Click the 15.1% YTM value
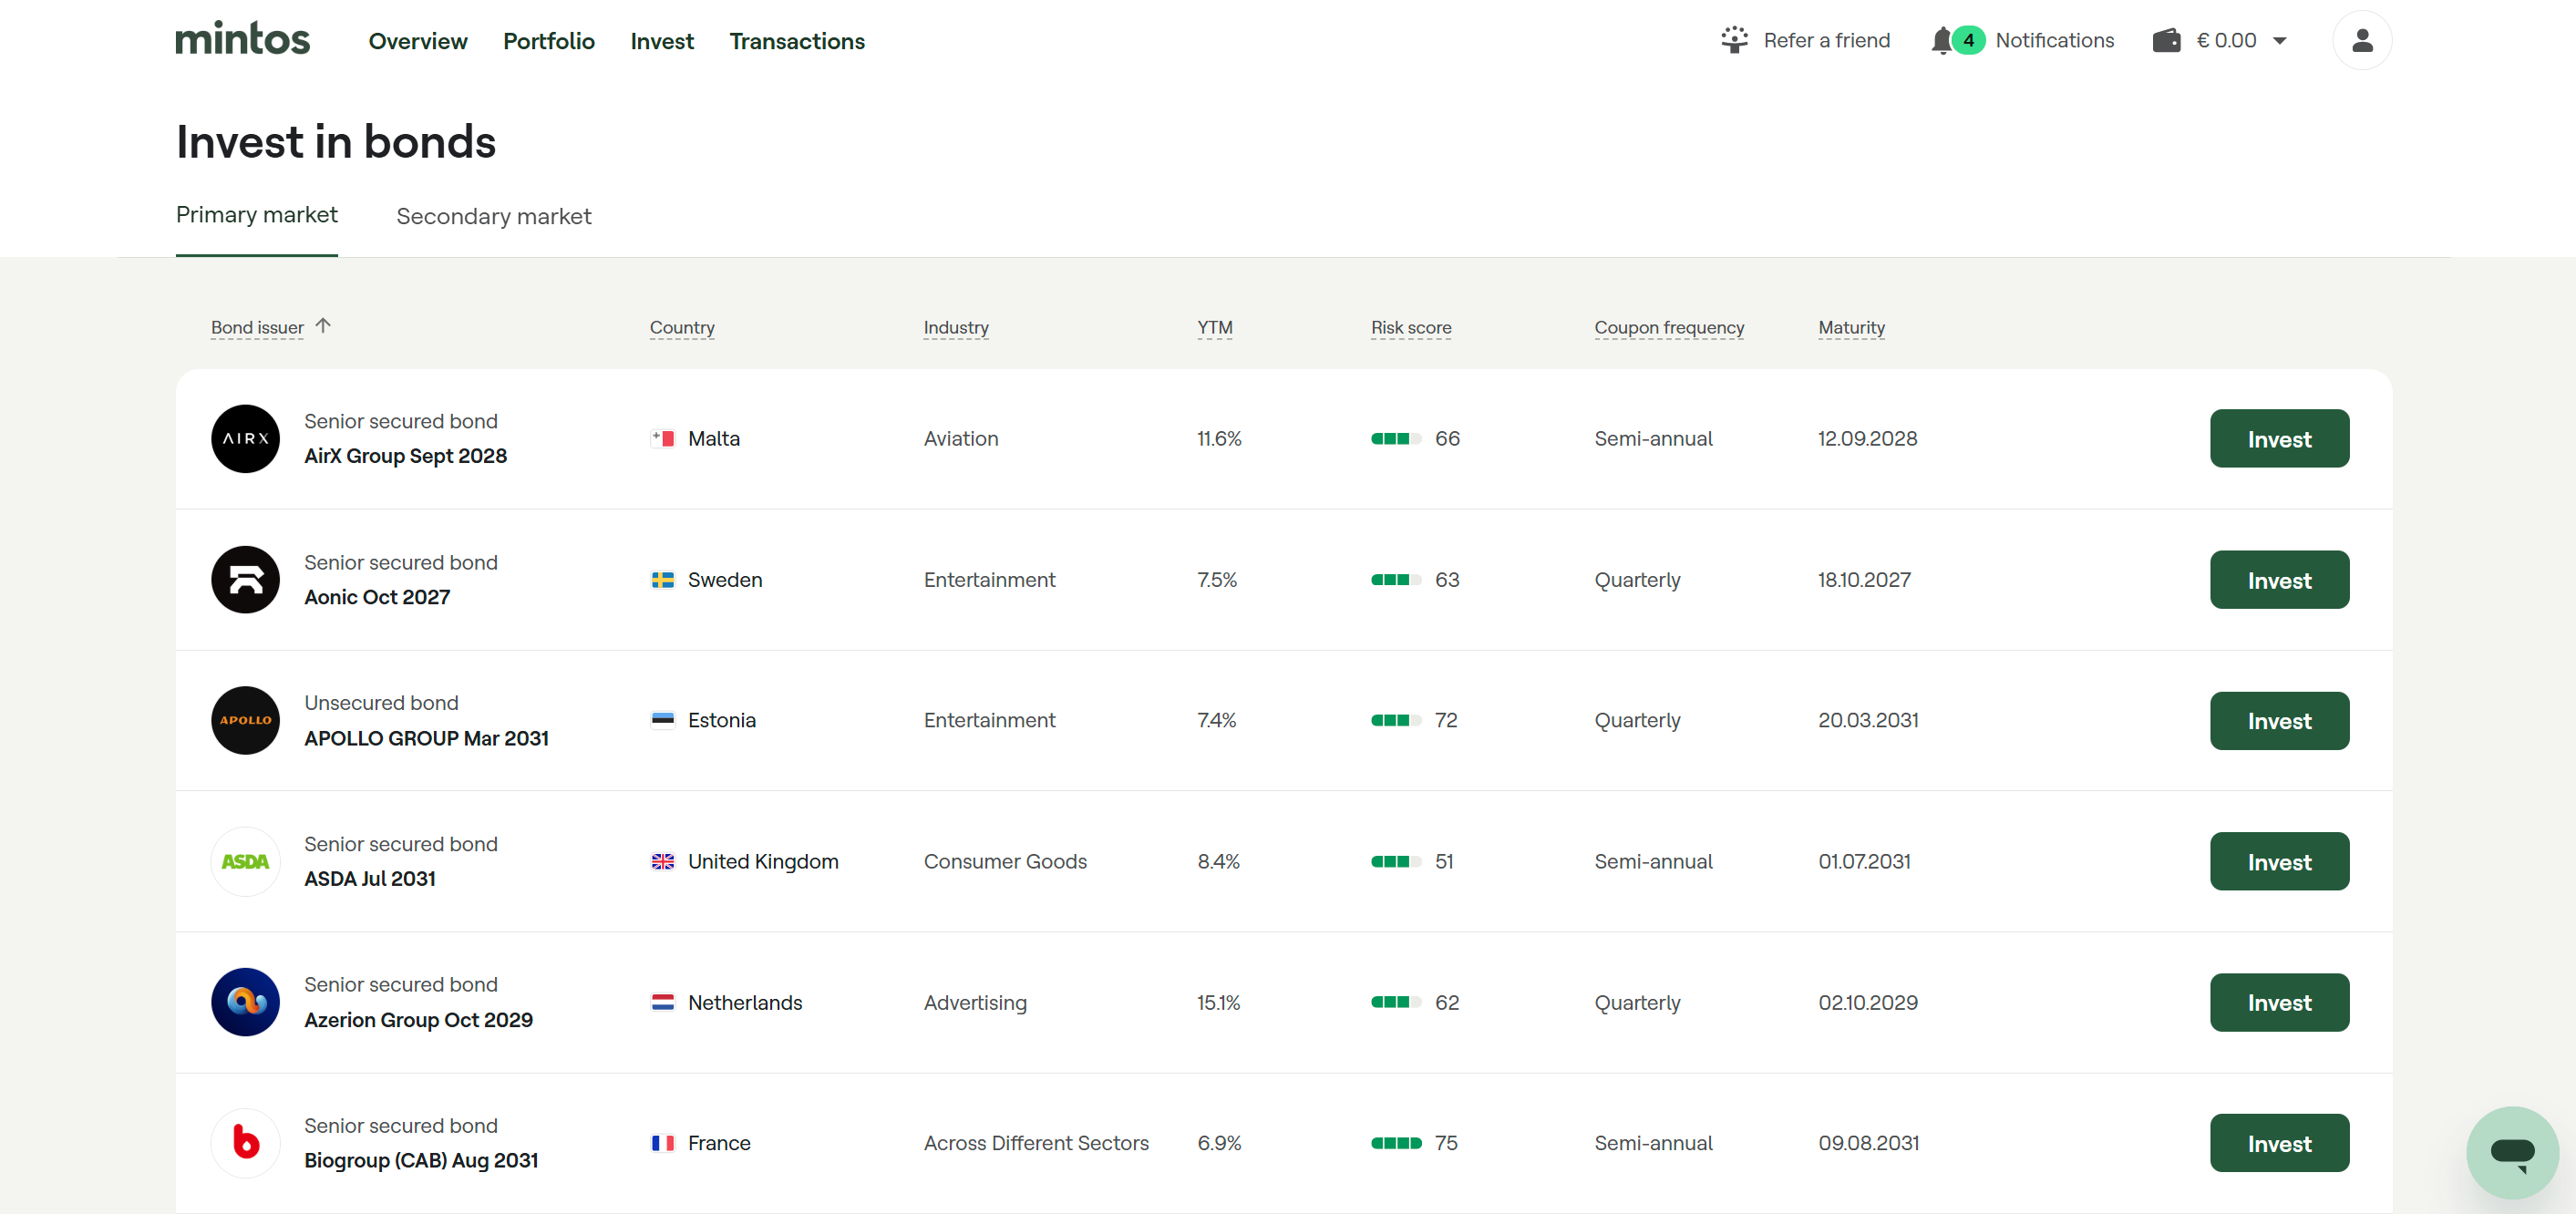The image size is (2576, 1214). click(x=1218, y=1003)
